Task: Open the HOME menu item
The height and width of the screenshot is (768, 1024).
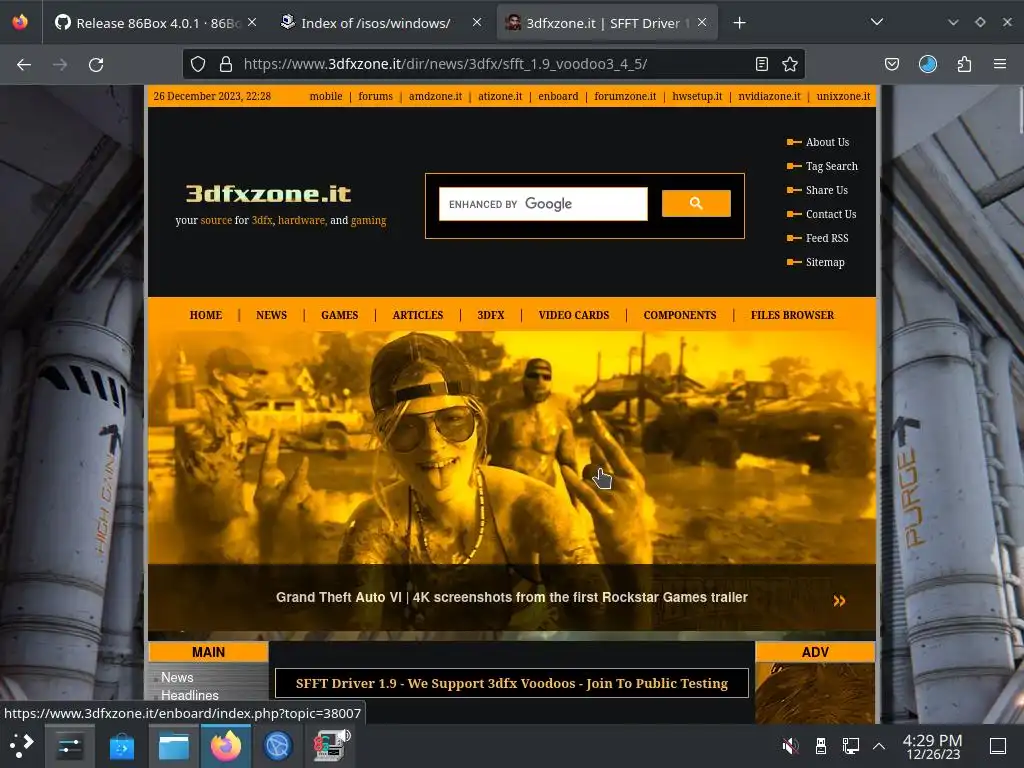Action: [206, 315]
